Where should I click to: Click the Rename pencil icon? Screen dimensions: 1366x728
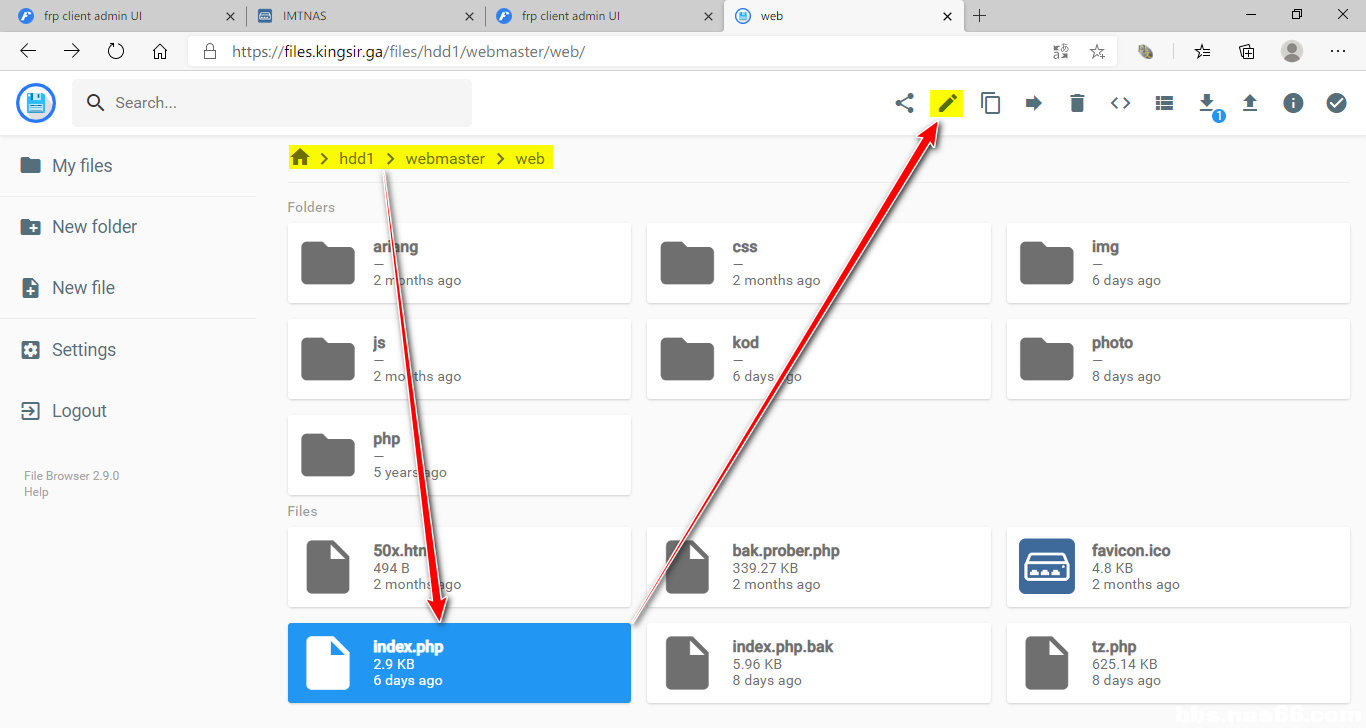tap(947, 103)
